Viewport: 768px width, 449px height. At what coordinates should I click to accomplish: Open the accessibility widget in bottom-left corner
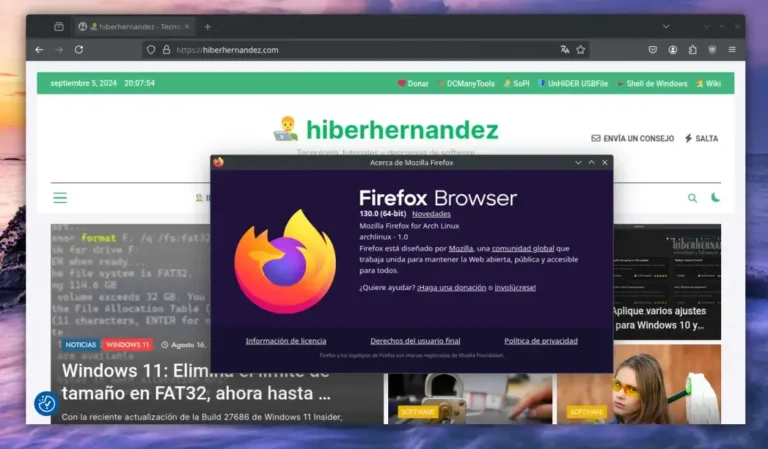tap(46, 403)
